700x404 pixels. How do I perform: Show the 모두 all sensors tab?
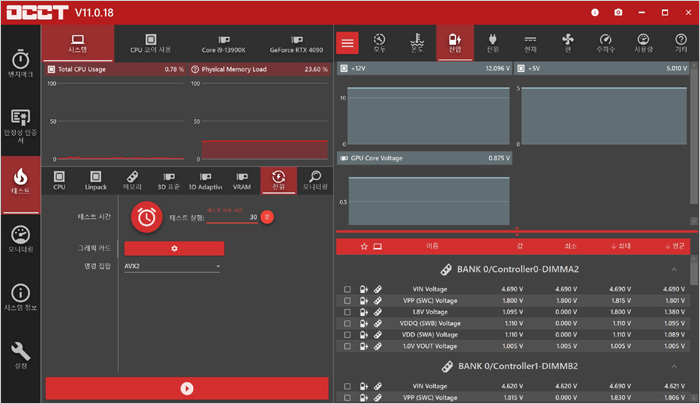pos(379,43)
